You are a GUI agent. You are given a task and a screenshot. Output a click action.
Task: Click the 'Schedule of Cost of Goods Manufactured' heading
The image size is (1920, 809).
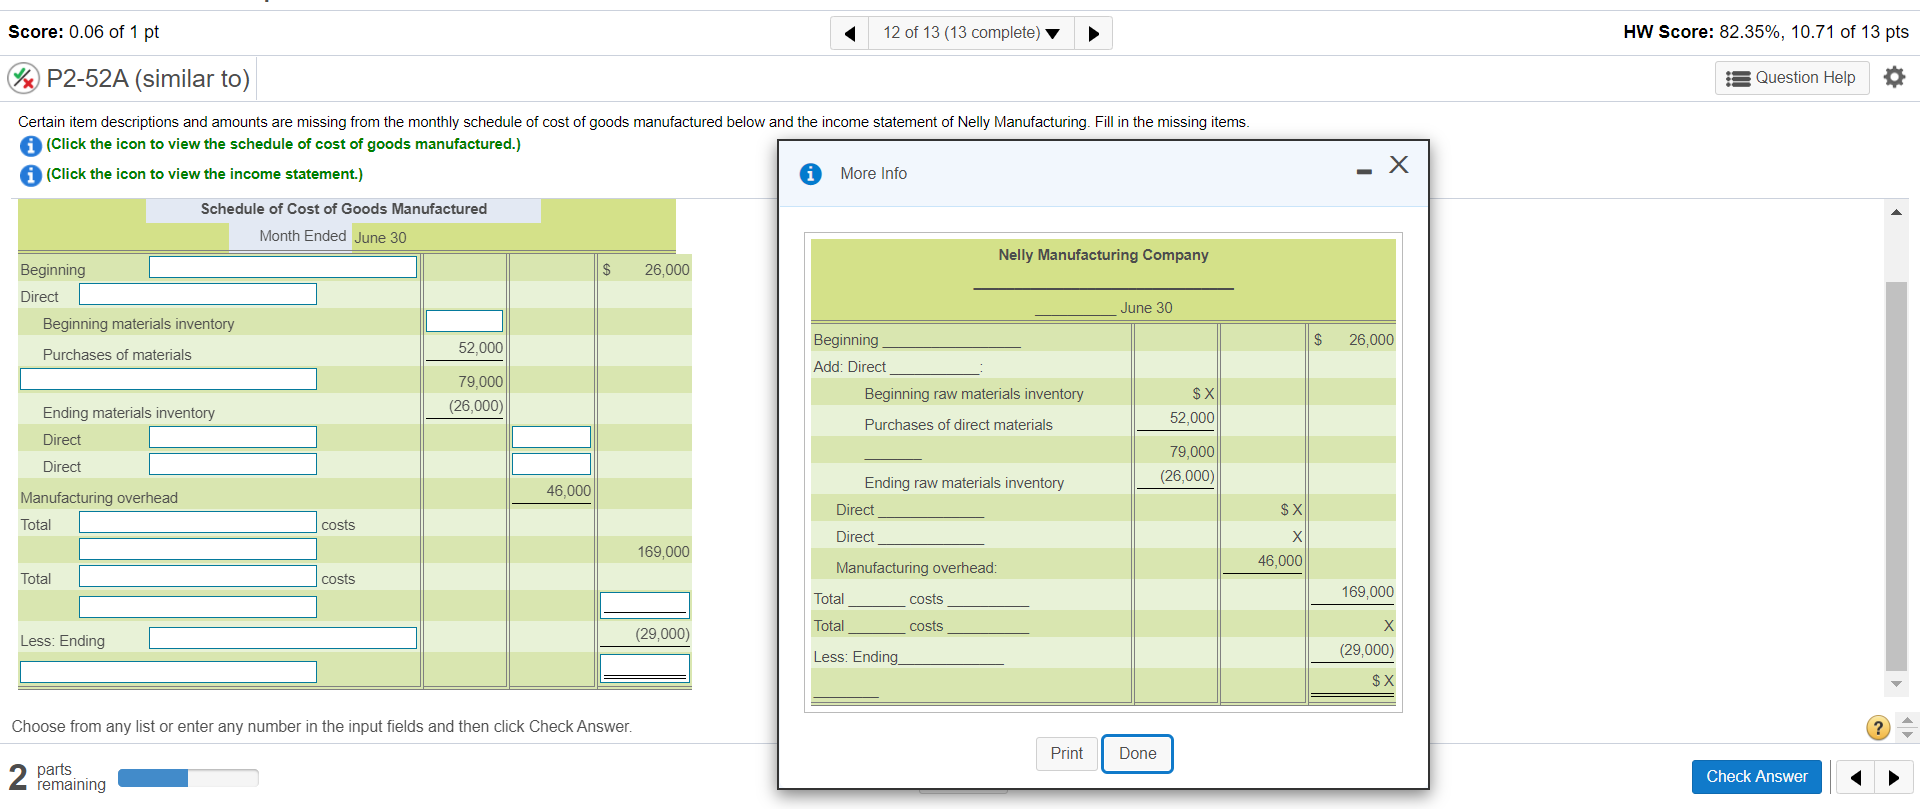coord(344,209)
